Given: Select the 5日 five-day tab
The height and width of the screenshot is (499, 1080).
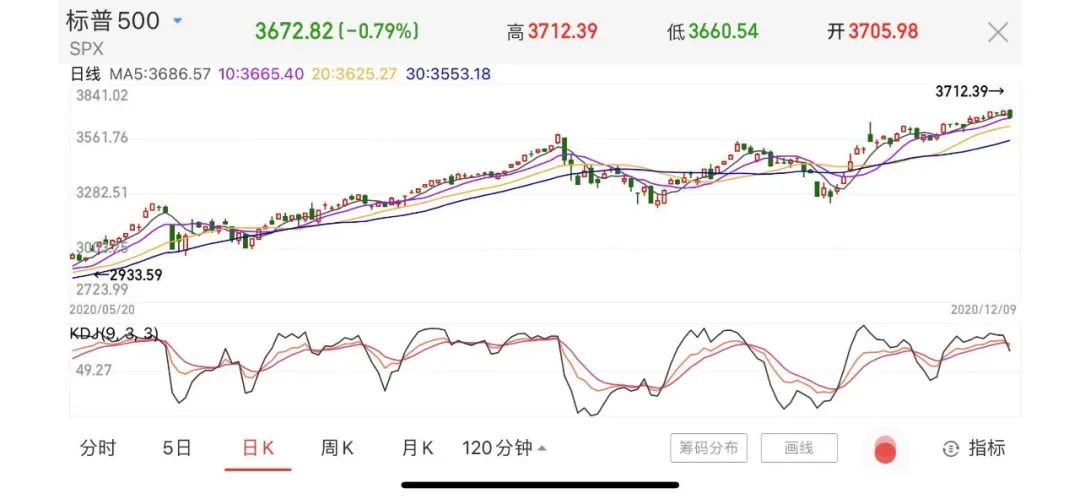Looking at the screenshot, I should point(176,448).
